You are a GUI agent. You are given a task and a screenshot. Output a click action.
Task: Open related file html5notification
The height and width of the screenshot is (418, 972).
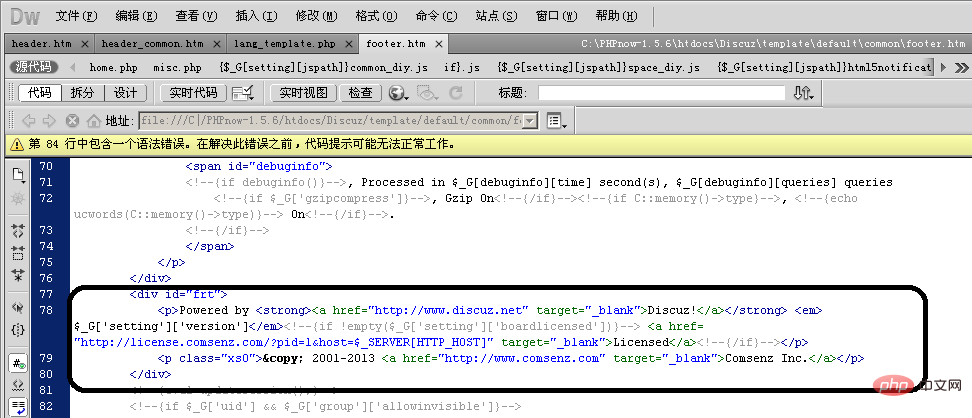pos(824,68)
